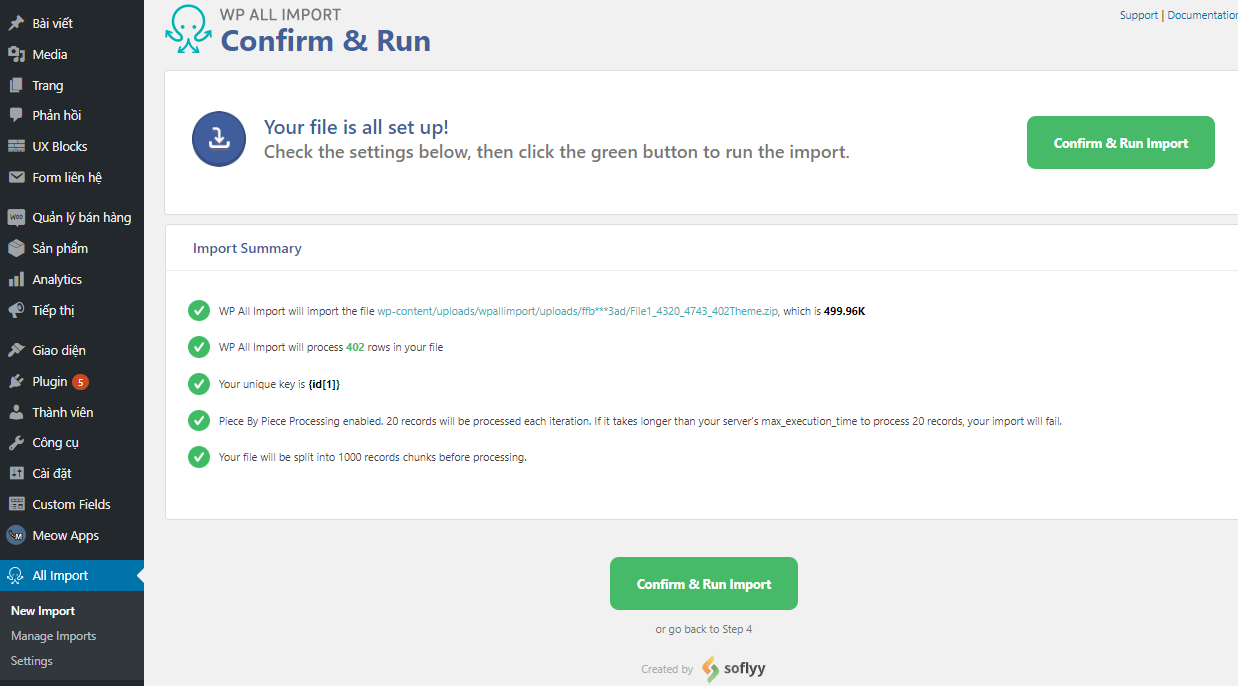Click the Giao diện brush icon

[16, 350]
